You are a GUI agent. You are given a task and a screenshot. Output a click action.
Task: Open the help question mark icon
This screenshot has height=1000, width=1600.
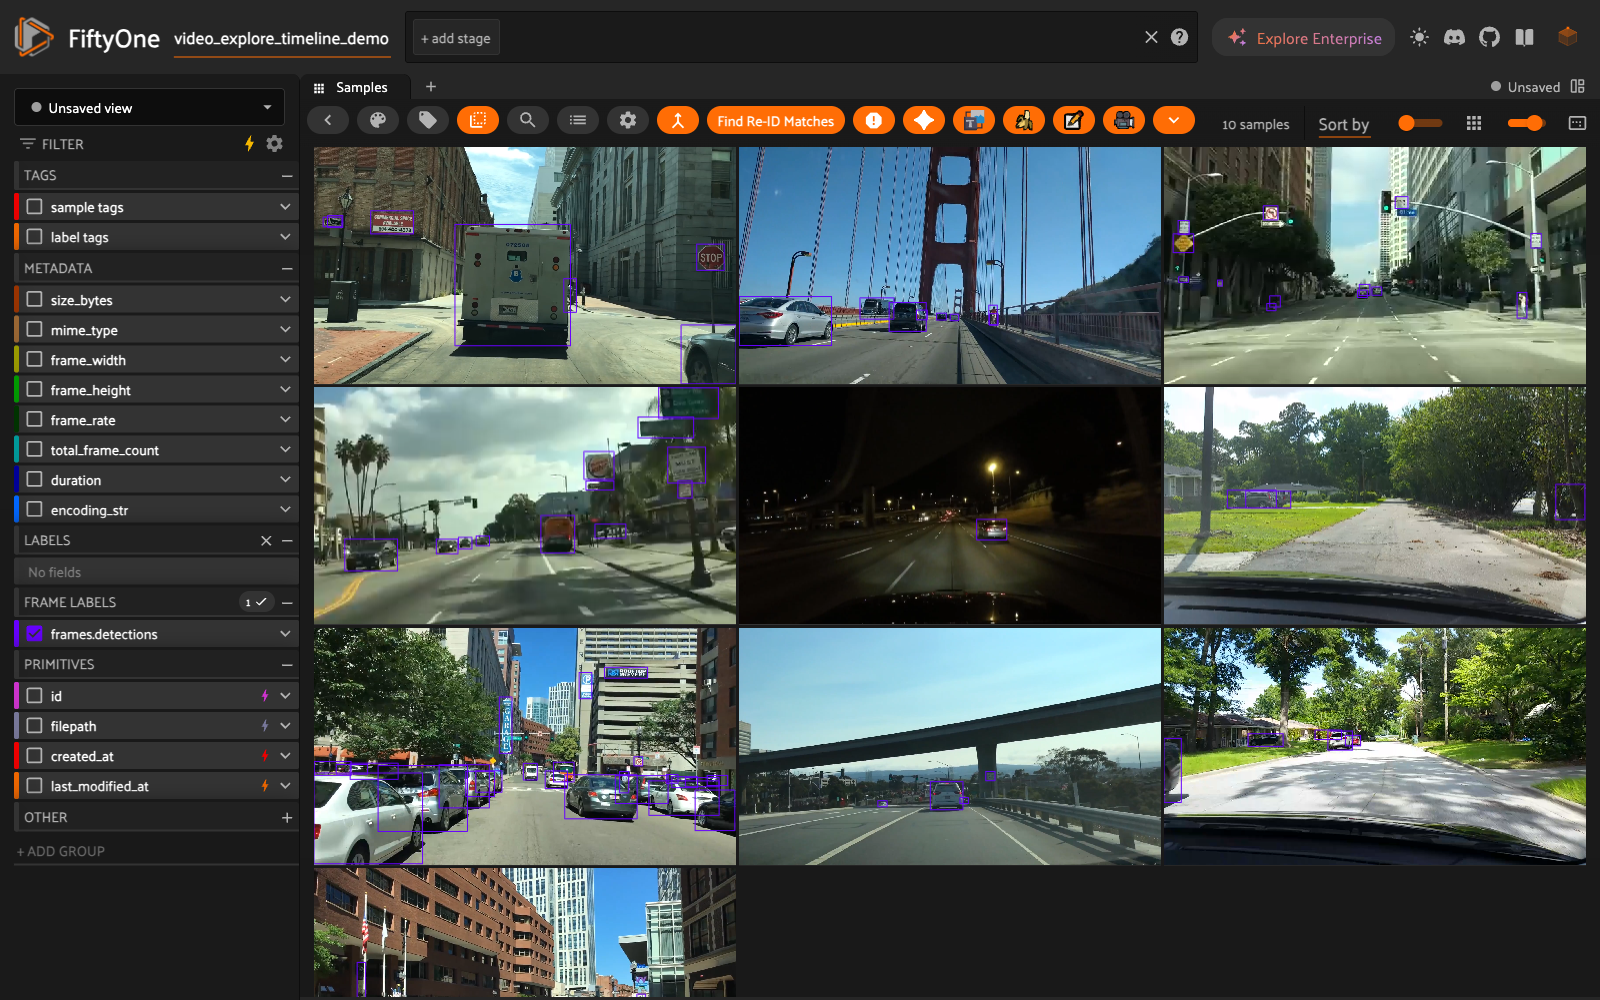(x=1180, y=37)
